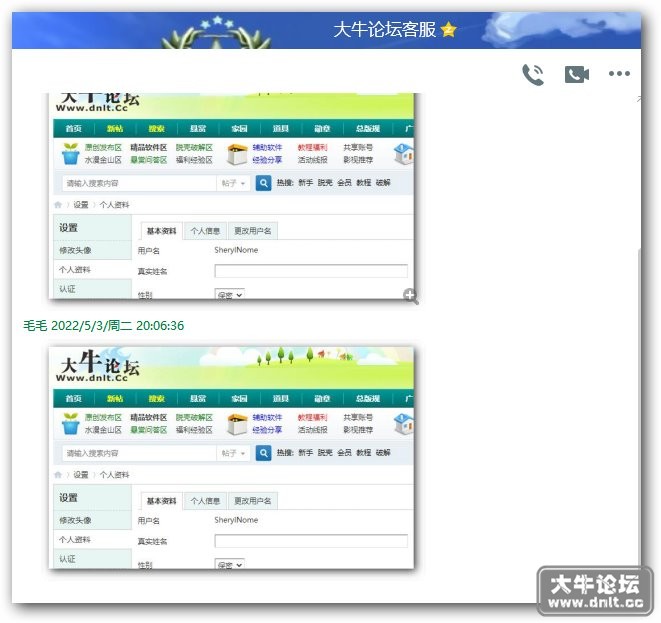This screenshot has height=623, width=661.
Task: Click house icon in image below 毛毛's timestamp
Action: (x=404, y=424)
